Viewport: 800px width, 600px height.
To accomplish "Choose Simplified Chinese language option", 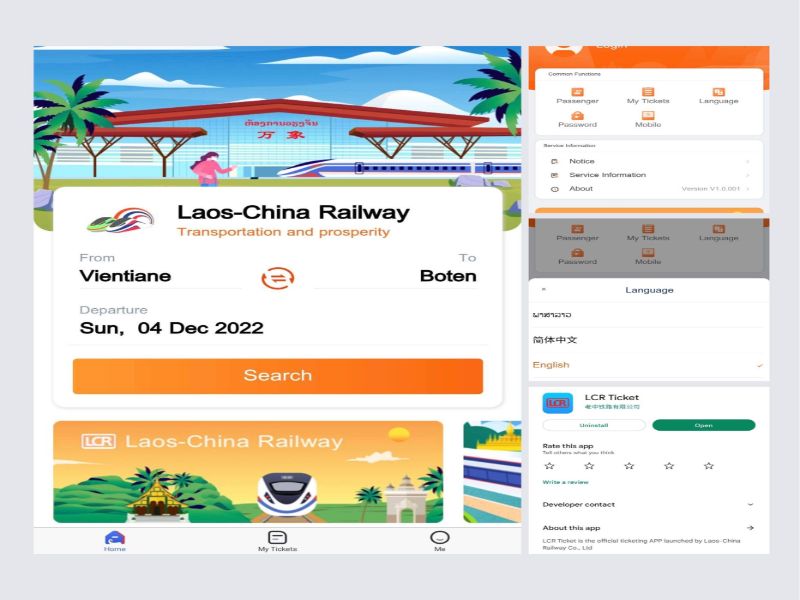I will 648,340.
